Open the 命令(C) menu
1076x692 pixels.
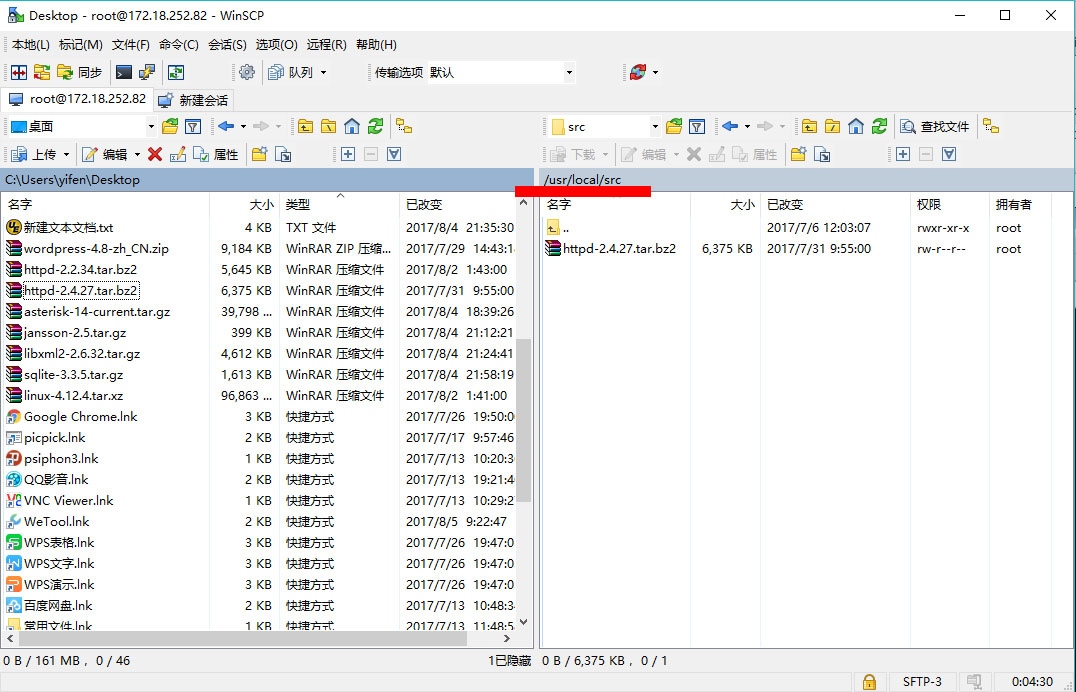pyautogui.click(x=179, y=44)
